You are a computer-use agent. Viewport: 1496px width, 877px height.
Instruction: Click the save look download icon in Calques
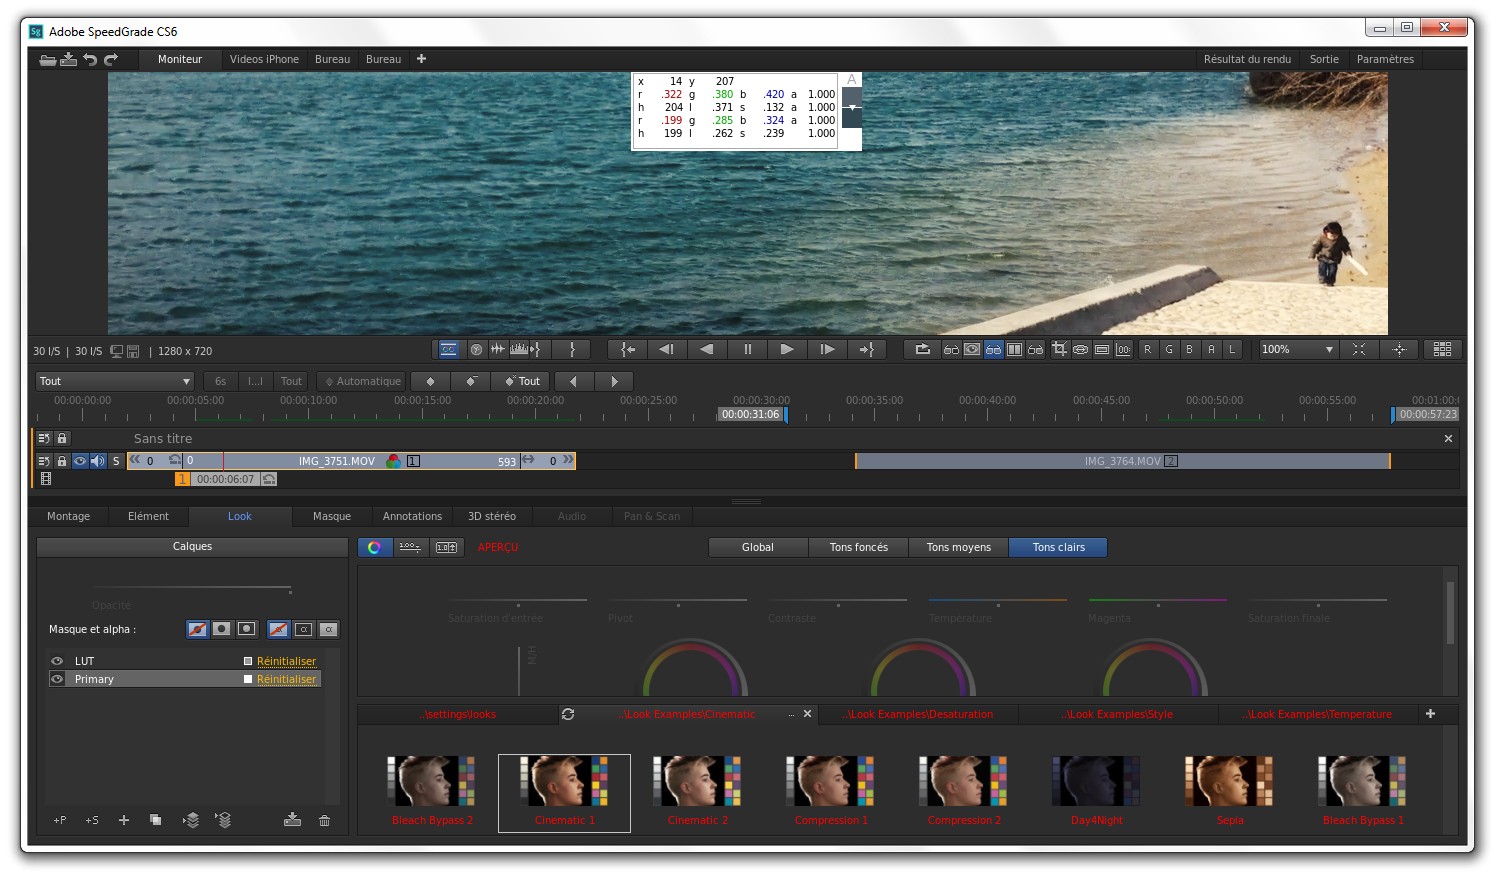point(292,820)
